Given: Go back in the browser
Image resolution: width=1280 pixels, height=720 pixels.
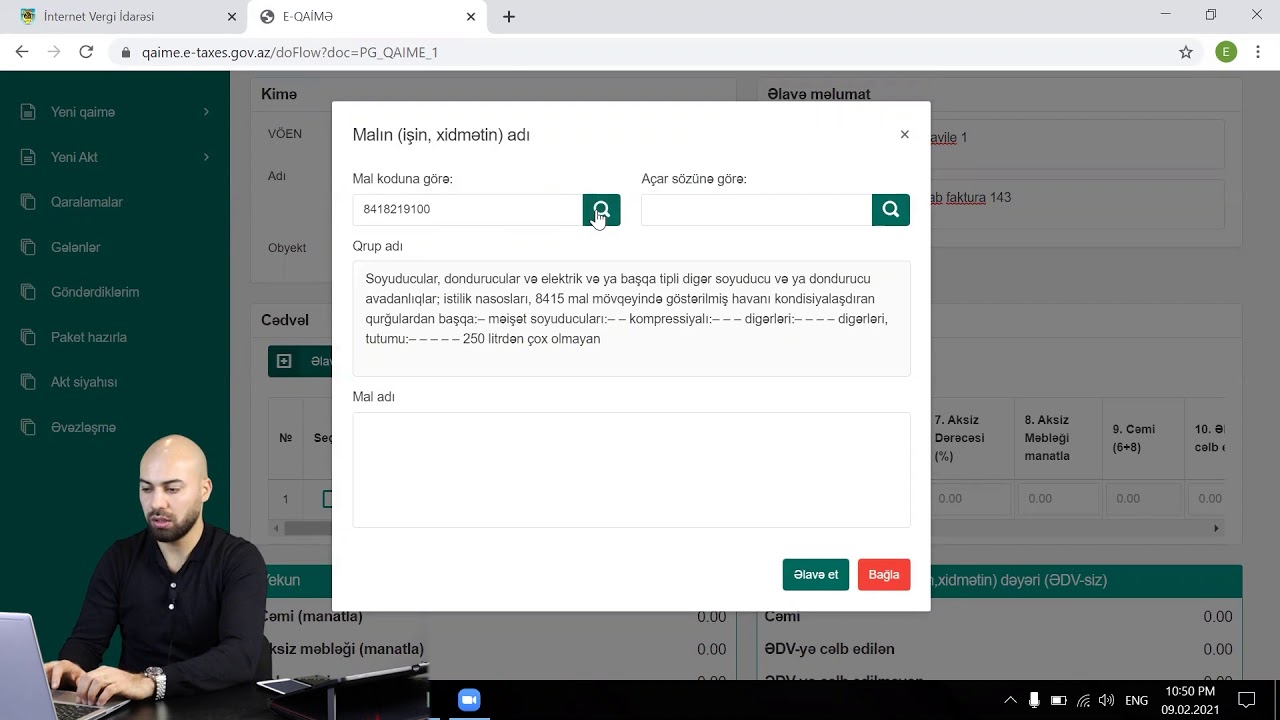Looking at the screenshot, I should [22, 52].
